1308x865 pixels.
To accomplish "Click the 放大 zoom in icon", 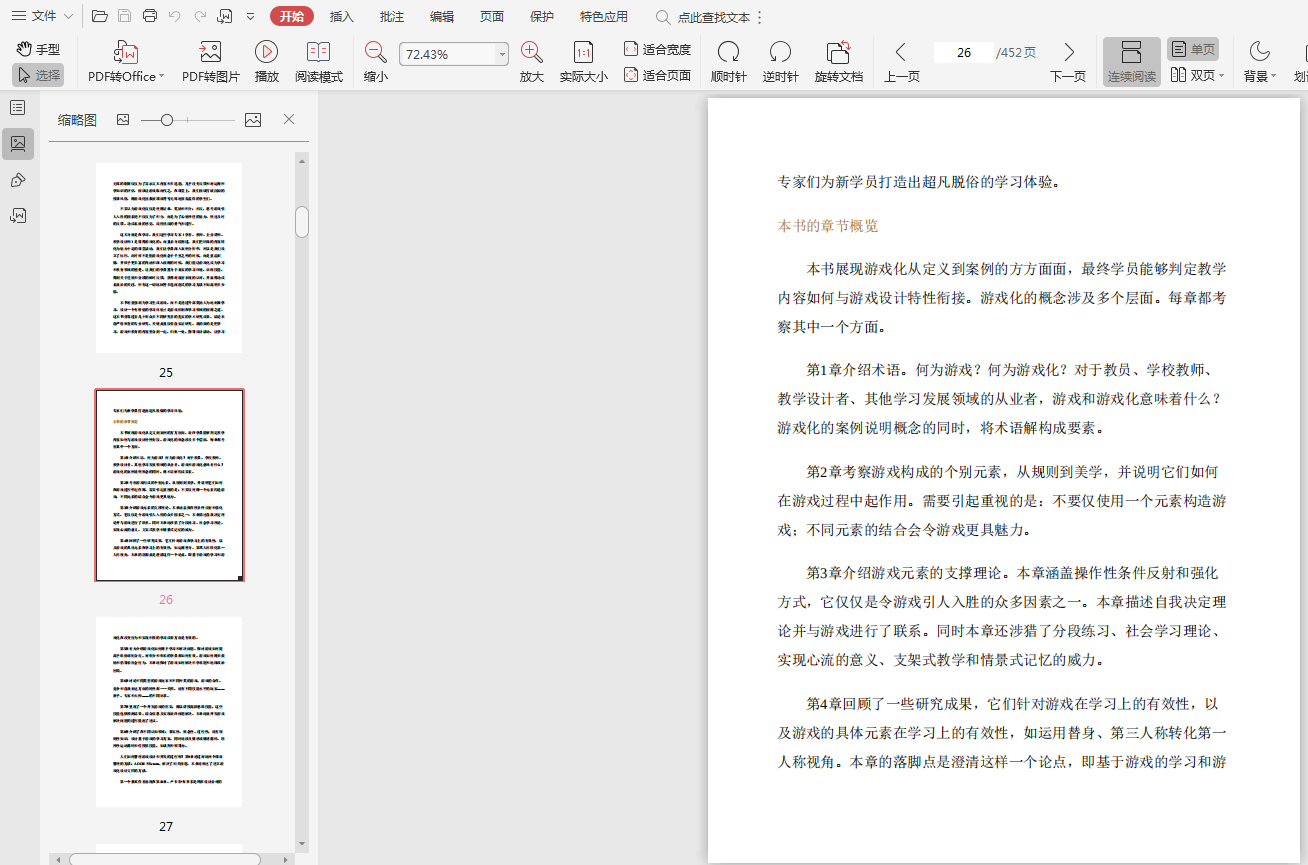I will tap(531, 53).
